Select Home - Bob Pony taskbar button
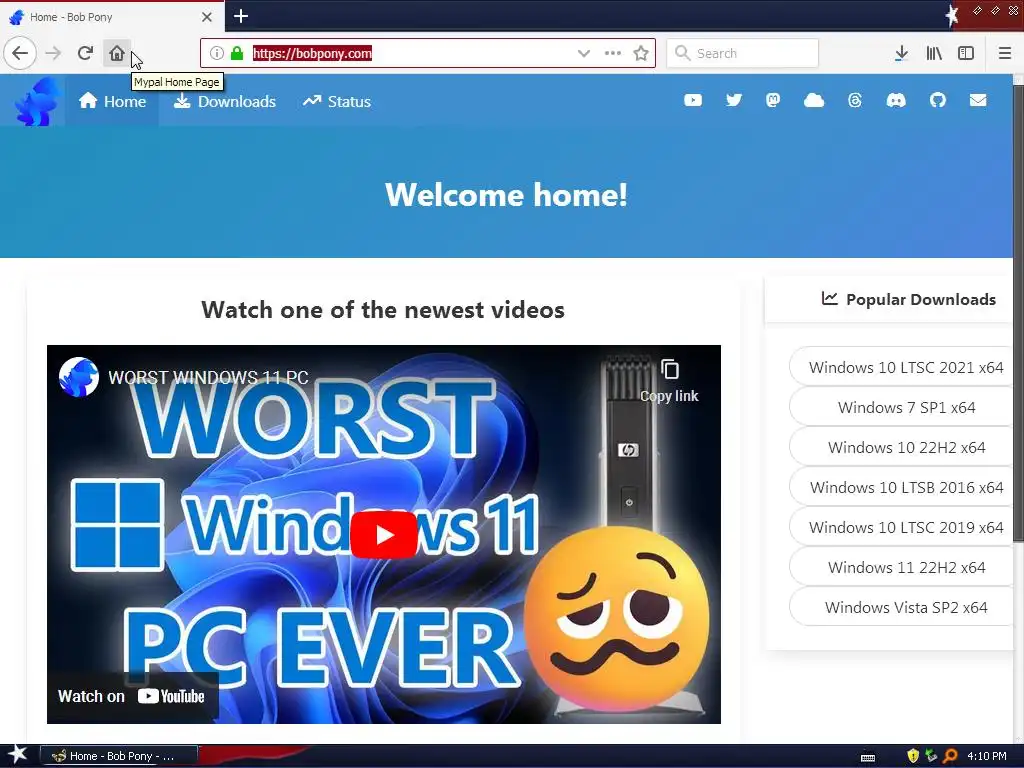 (119, 756)
